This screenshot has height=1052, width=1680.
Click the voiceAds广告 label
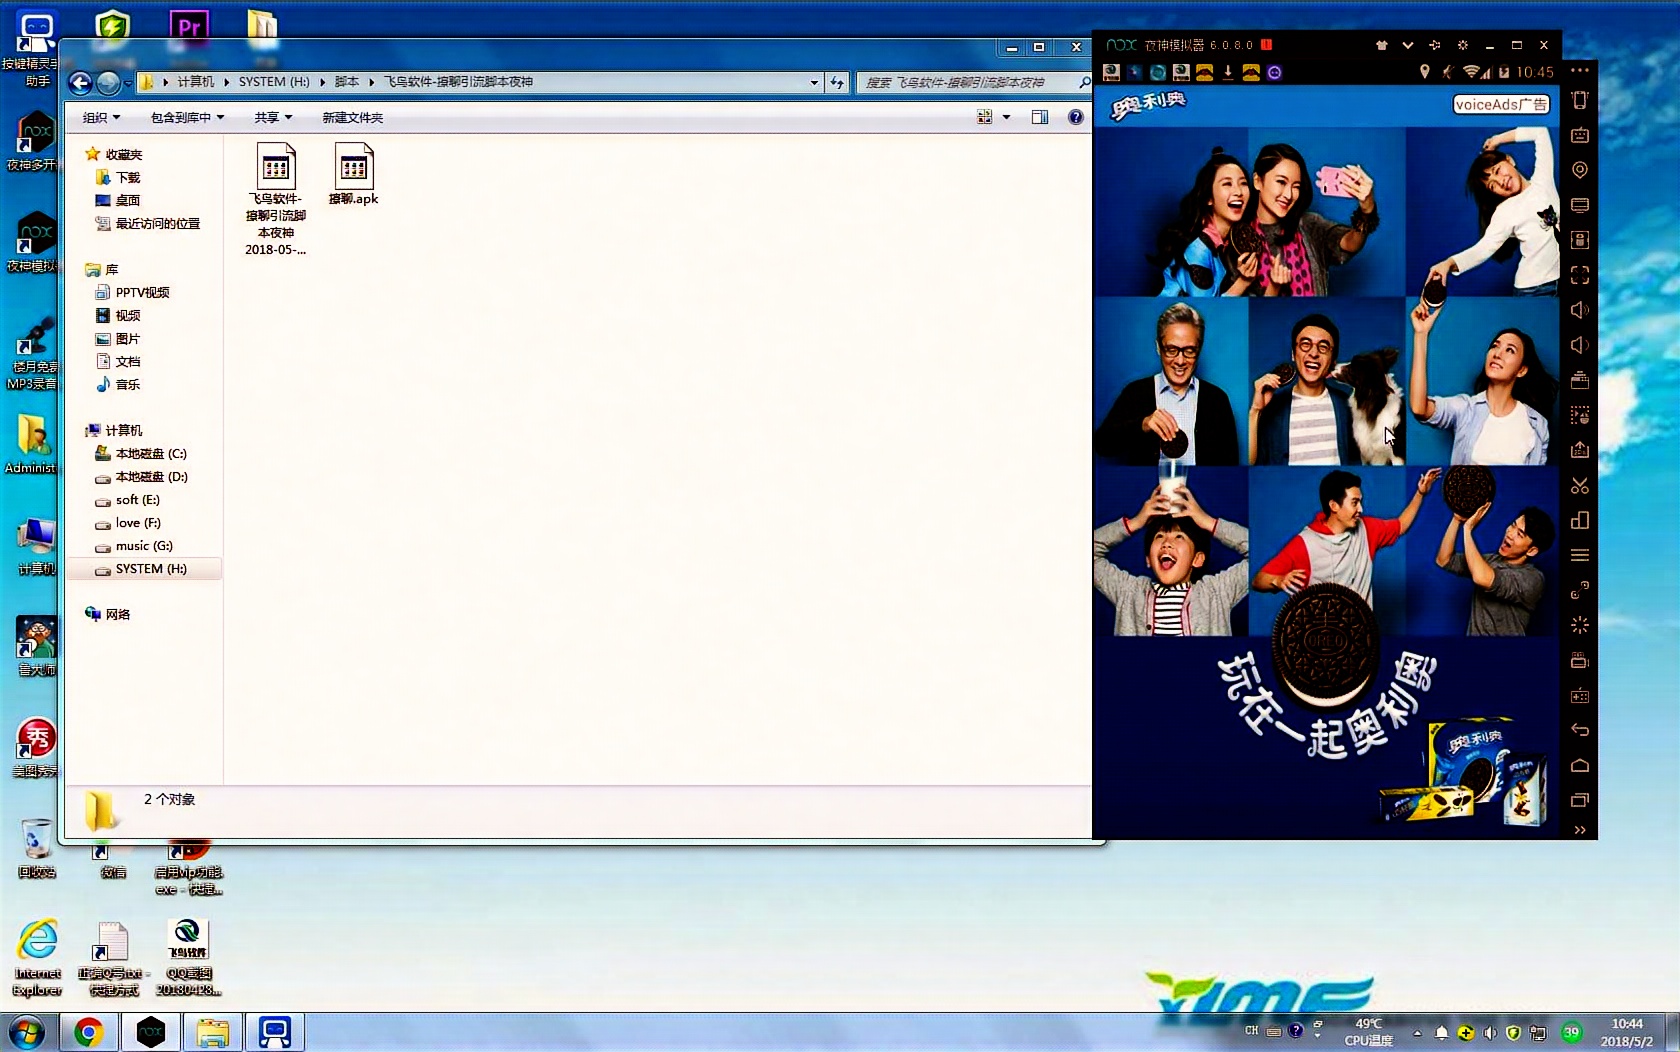pyautogui.click(x=1501, y=104)
